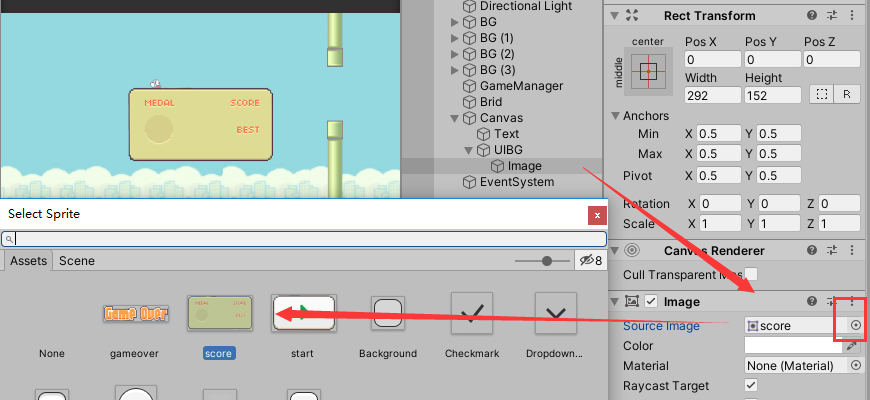Collapse the Image component

pyautogui.click(x=614, y=301)
